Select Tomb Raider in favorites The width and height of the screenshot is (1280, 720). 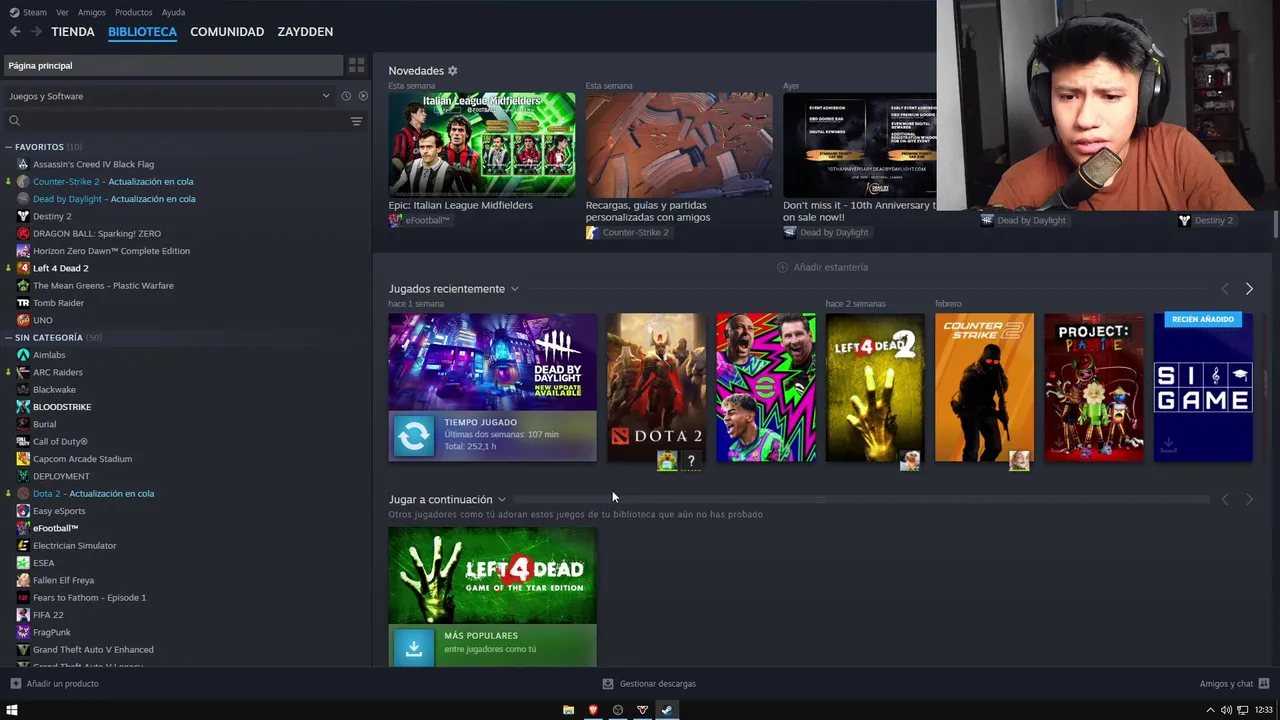coord(58,303)
